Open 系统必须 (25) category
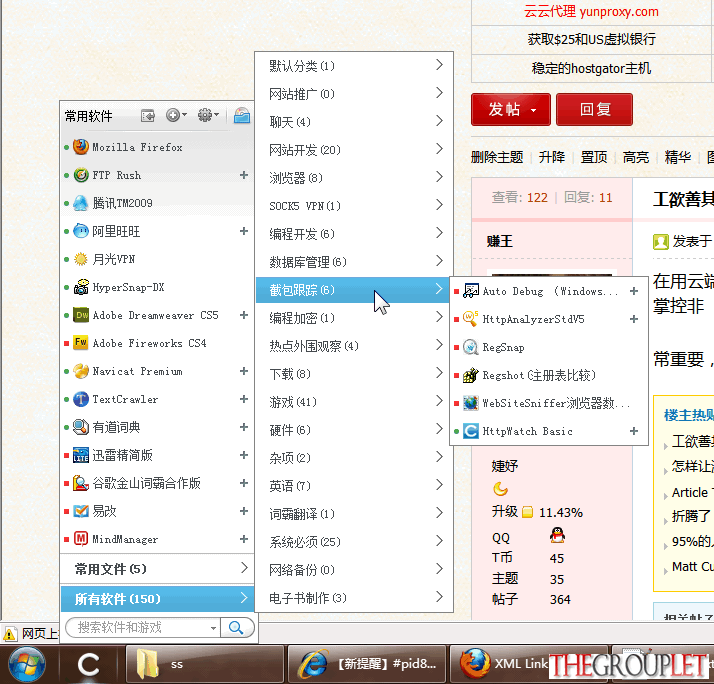 354,542
